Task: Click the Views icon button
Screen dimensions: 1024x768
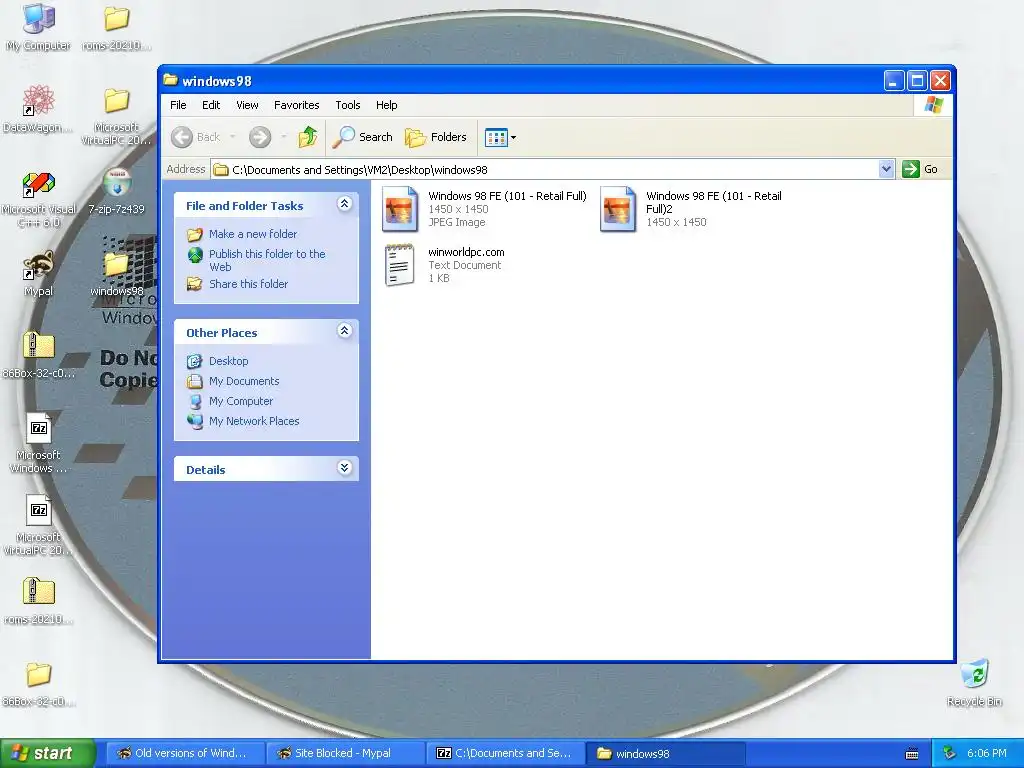Action: tap(496, 137)
